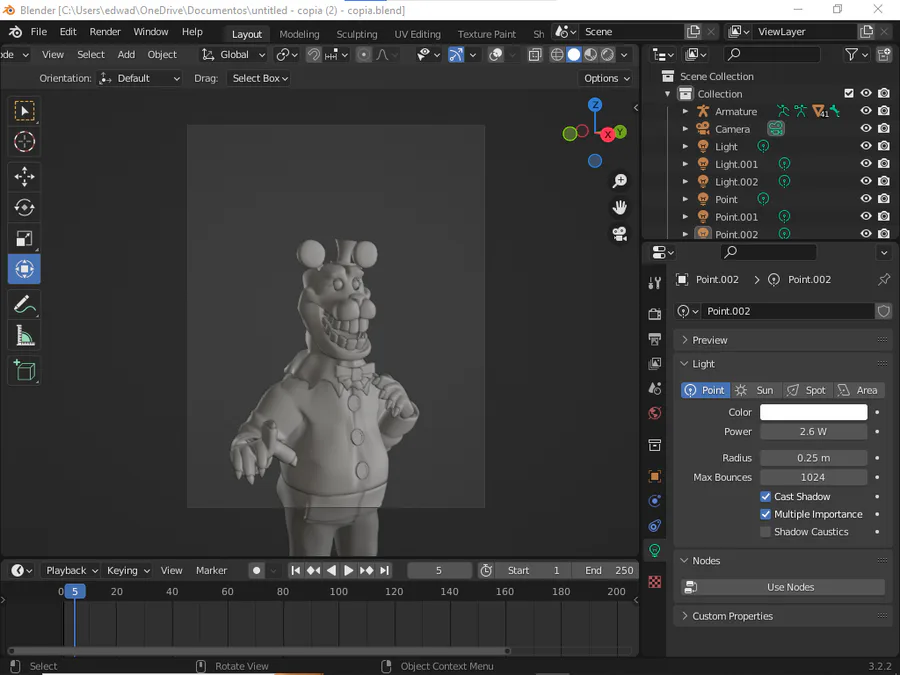Open the Render menu

click(105, 32)
